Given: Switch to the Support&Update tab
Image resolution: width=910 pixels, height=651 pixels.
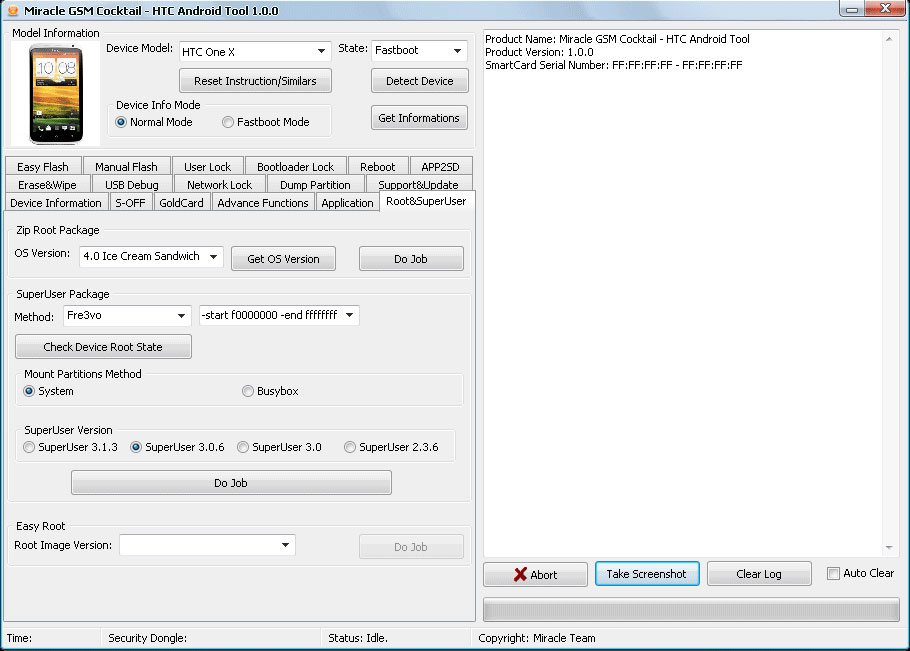Looking at the screenshot, I should [418, 185].
